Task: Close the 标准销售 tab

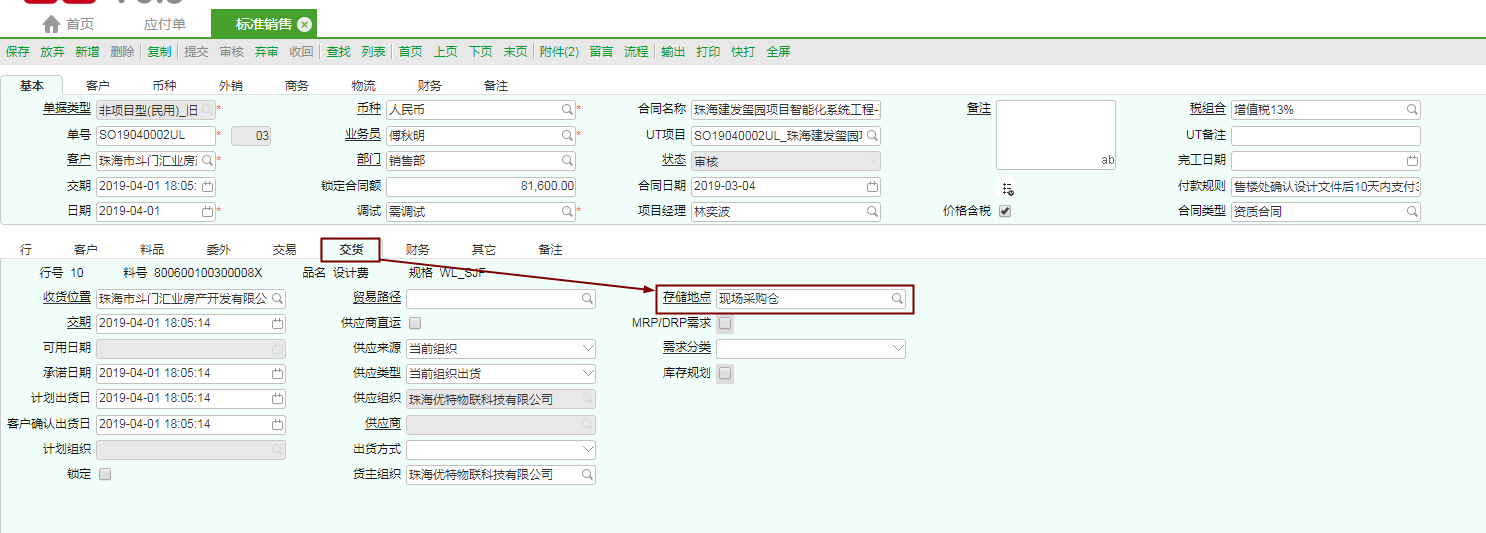Action: 305,24
